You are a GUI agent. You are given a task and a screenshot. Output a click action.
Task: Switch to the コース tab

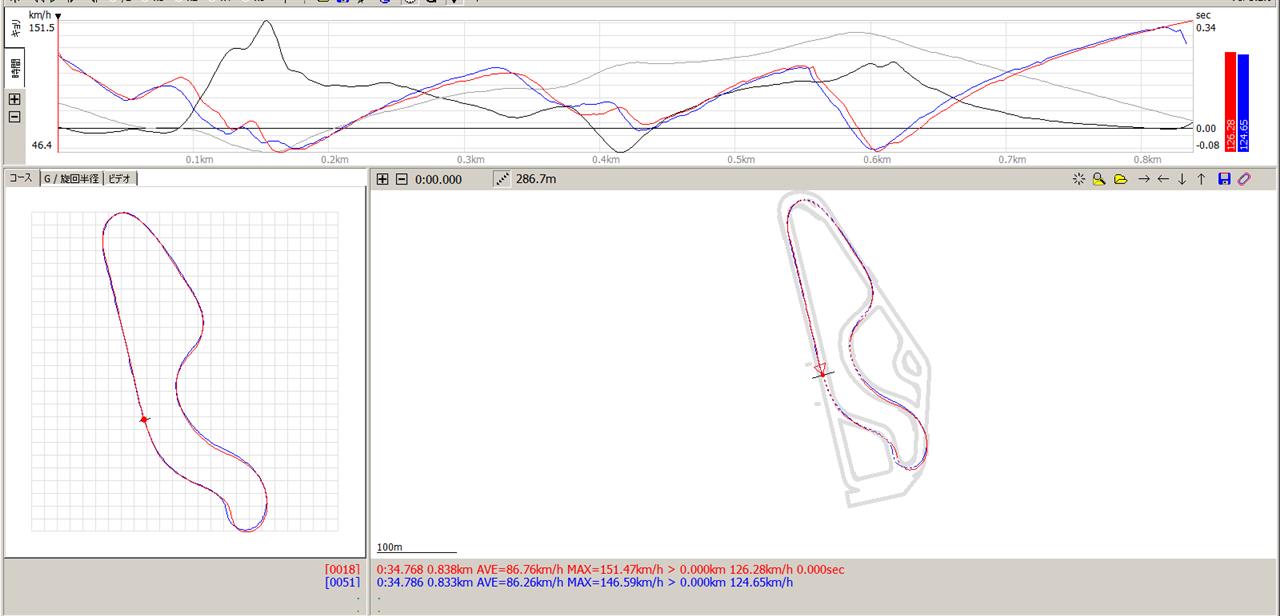tap(20, 178)
